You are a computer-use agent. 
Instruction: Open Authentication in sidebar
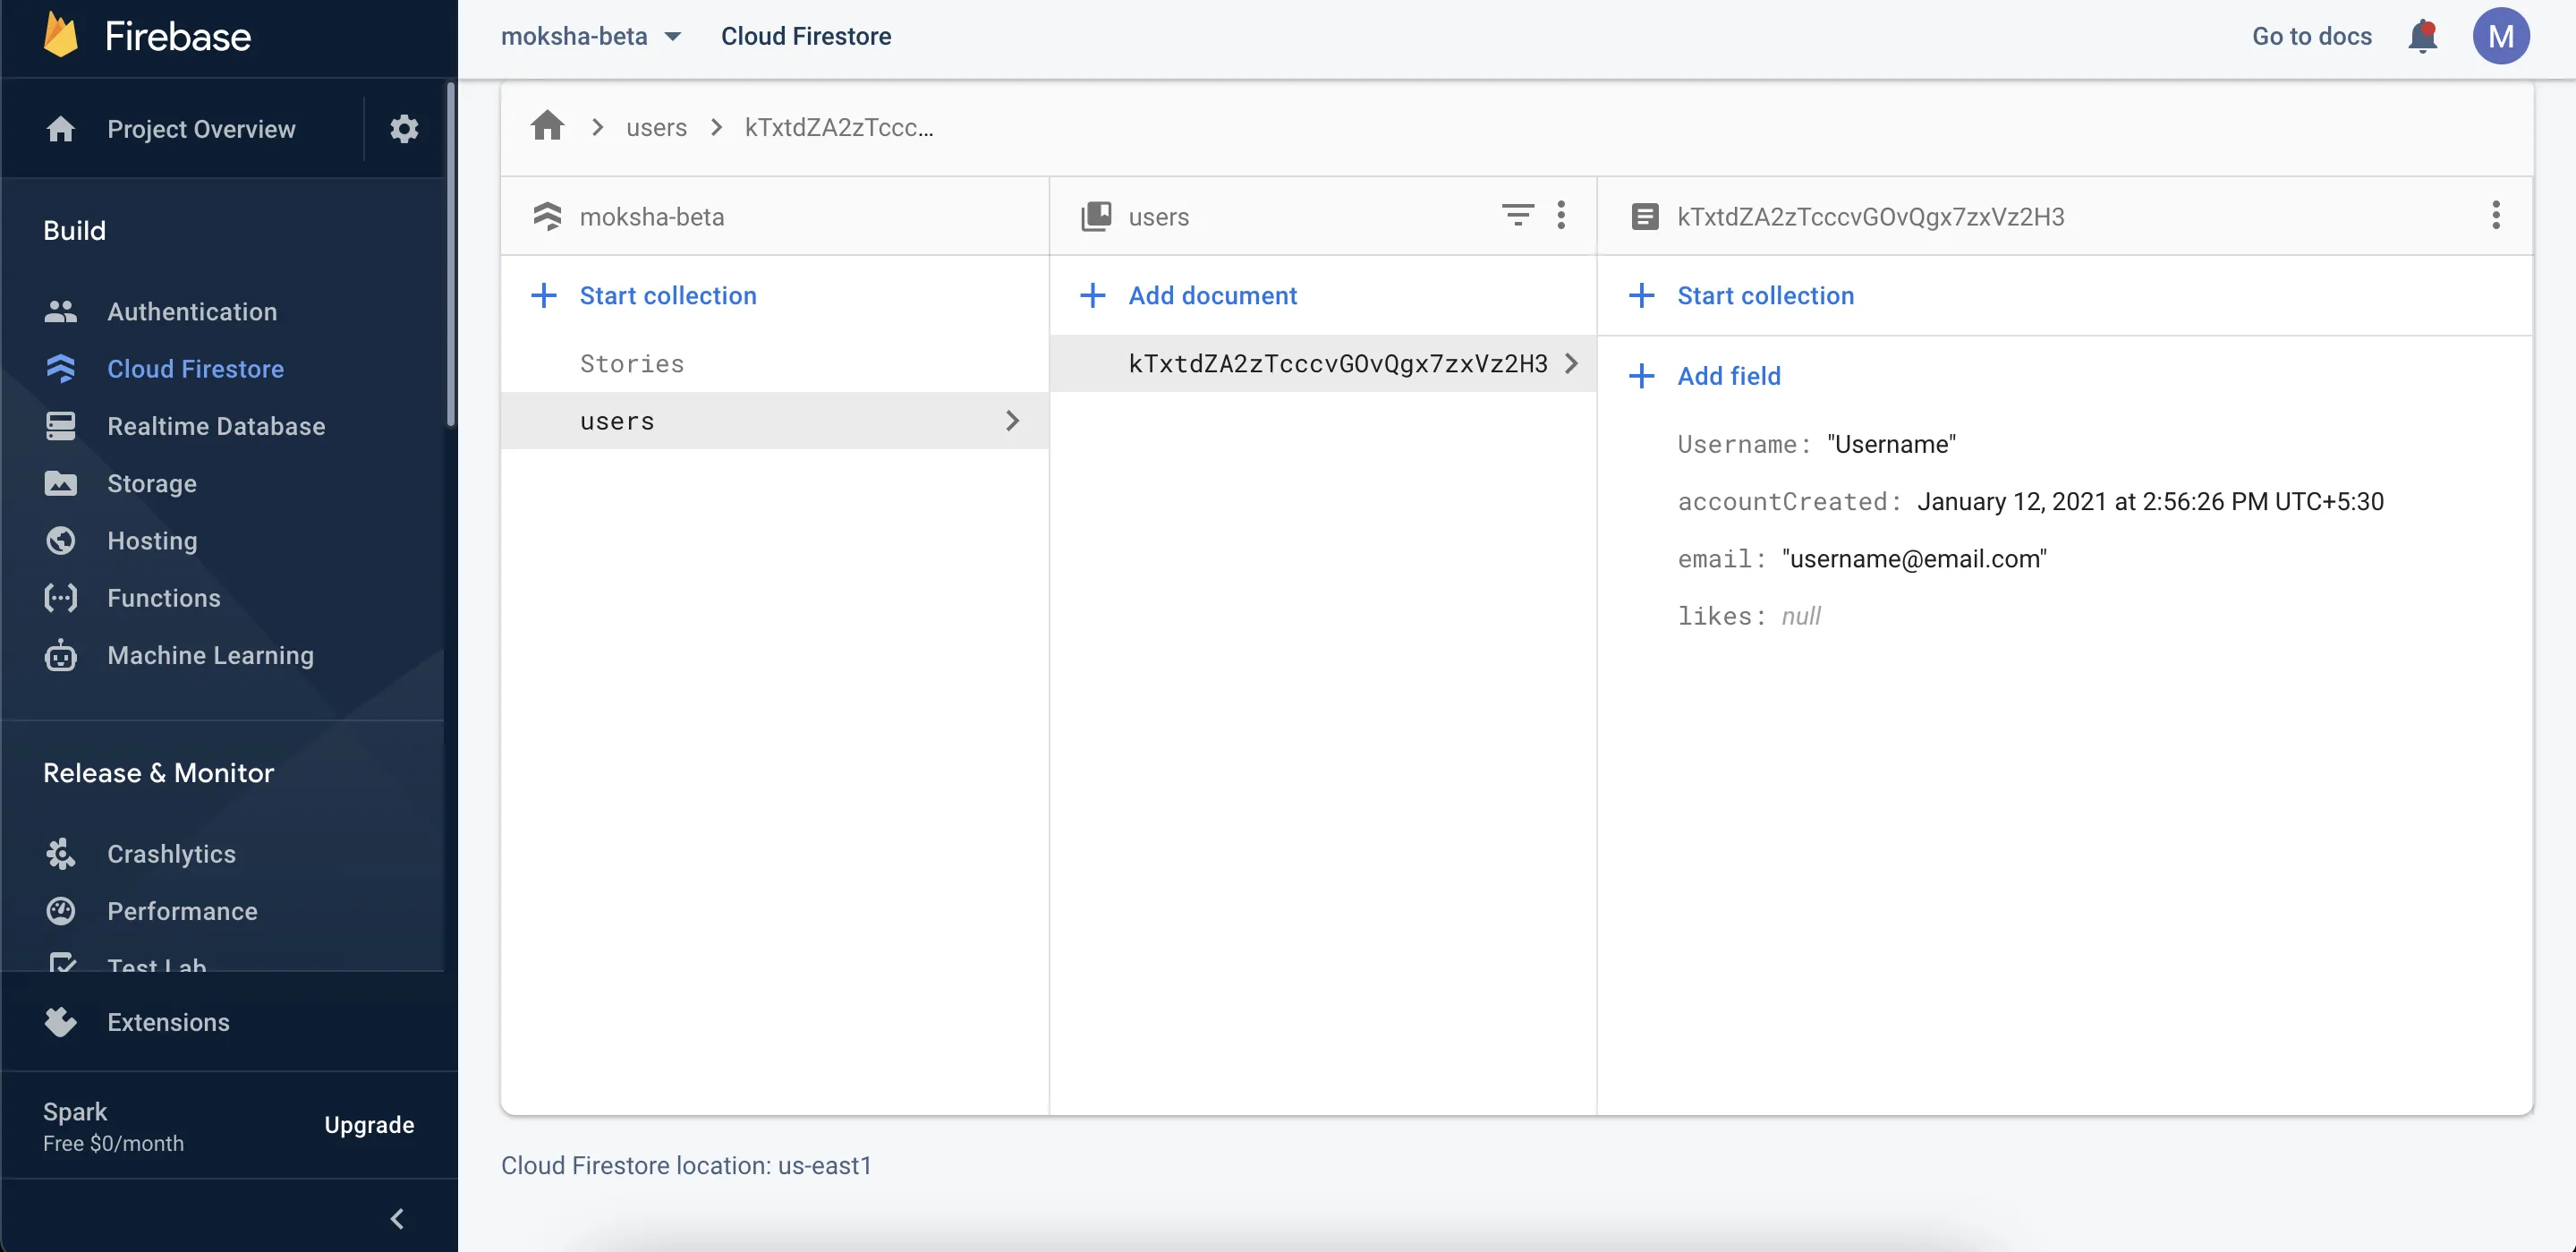point(192,312)
